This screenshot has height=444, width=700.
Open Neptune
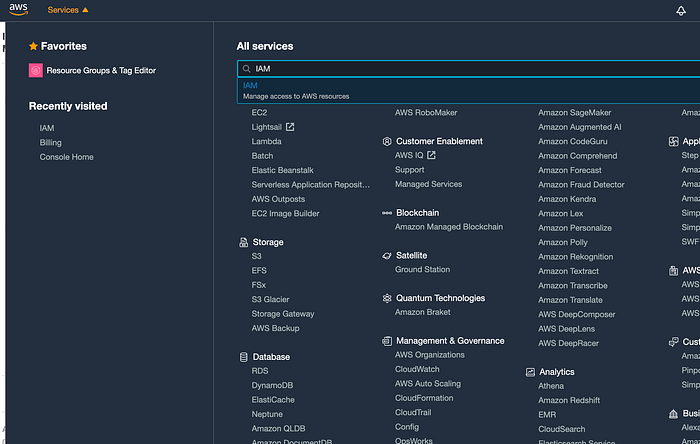[267, 414]
